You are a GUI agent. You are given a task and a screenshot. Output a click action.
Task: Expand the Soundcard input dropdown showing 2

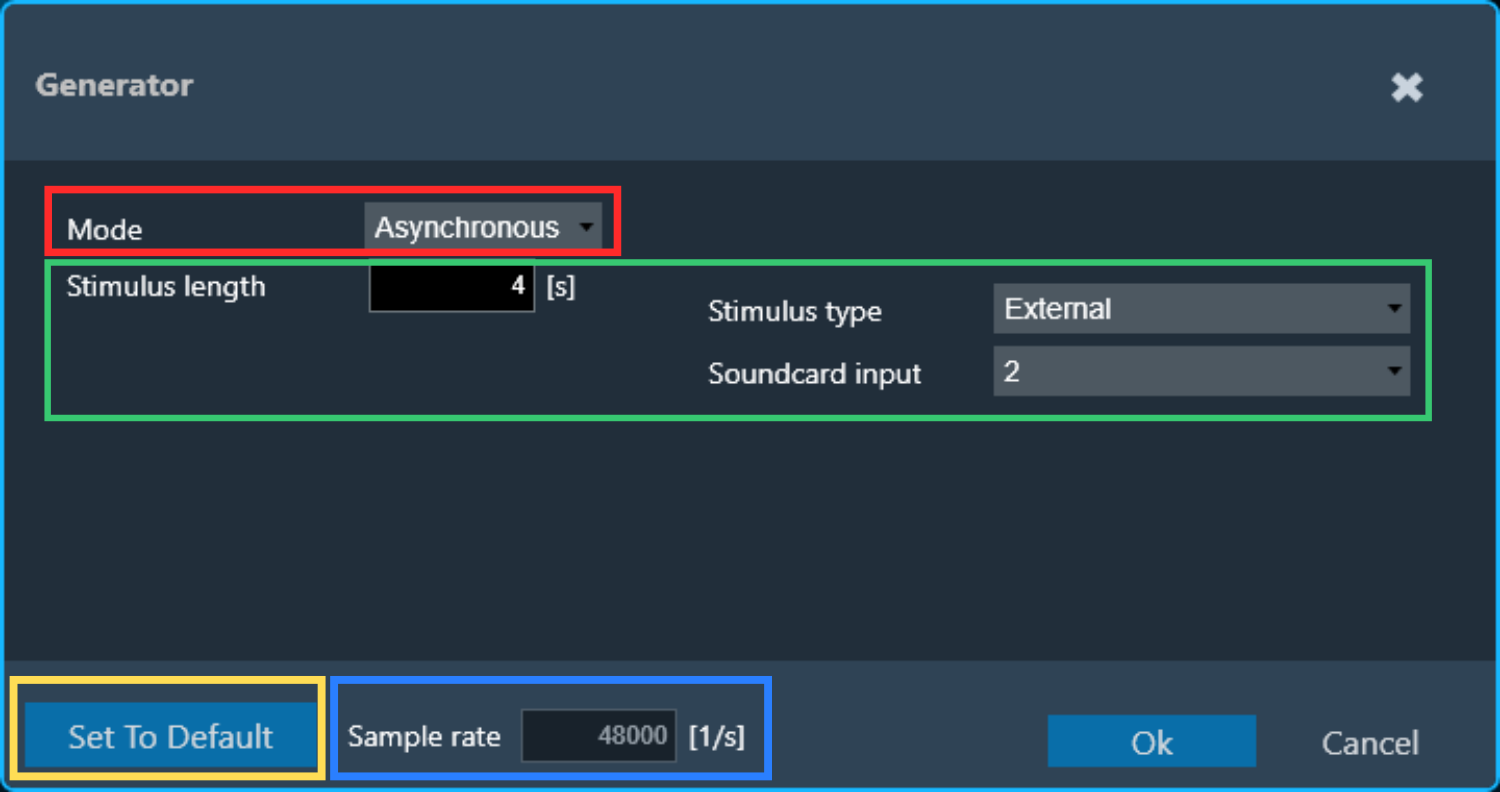pyautogui.click(x=1201, y=371)
